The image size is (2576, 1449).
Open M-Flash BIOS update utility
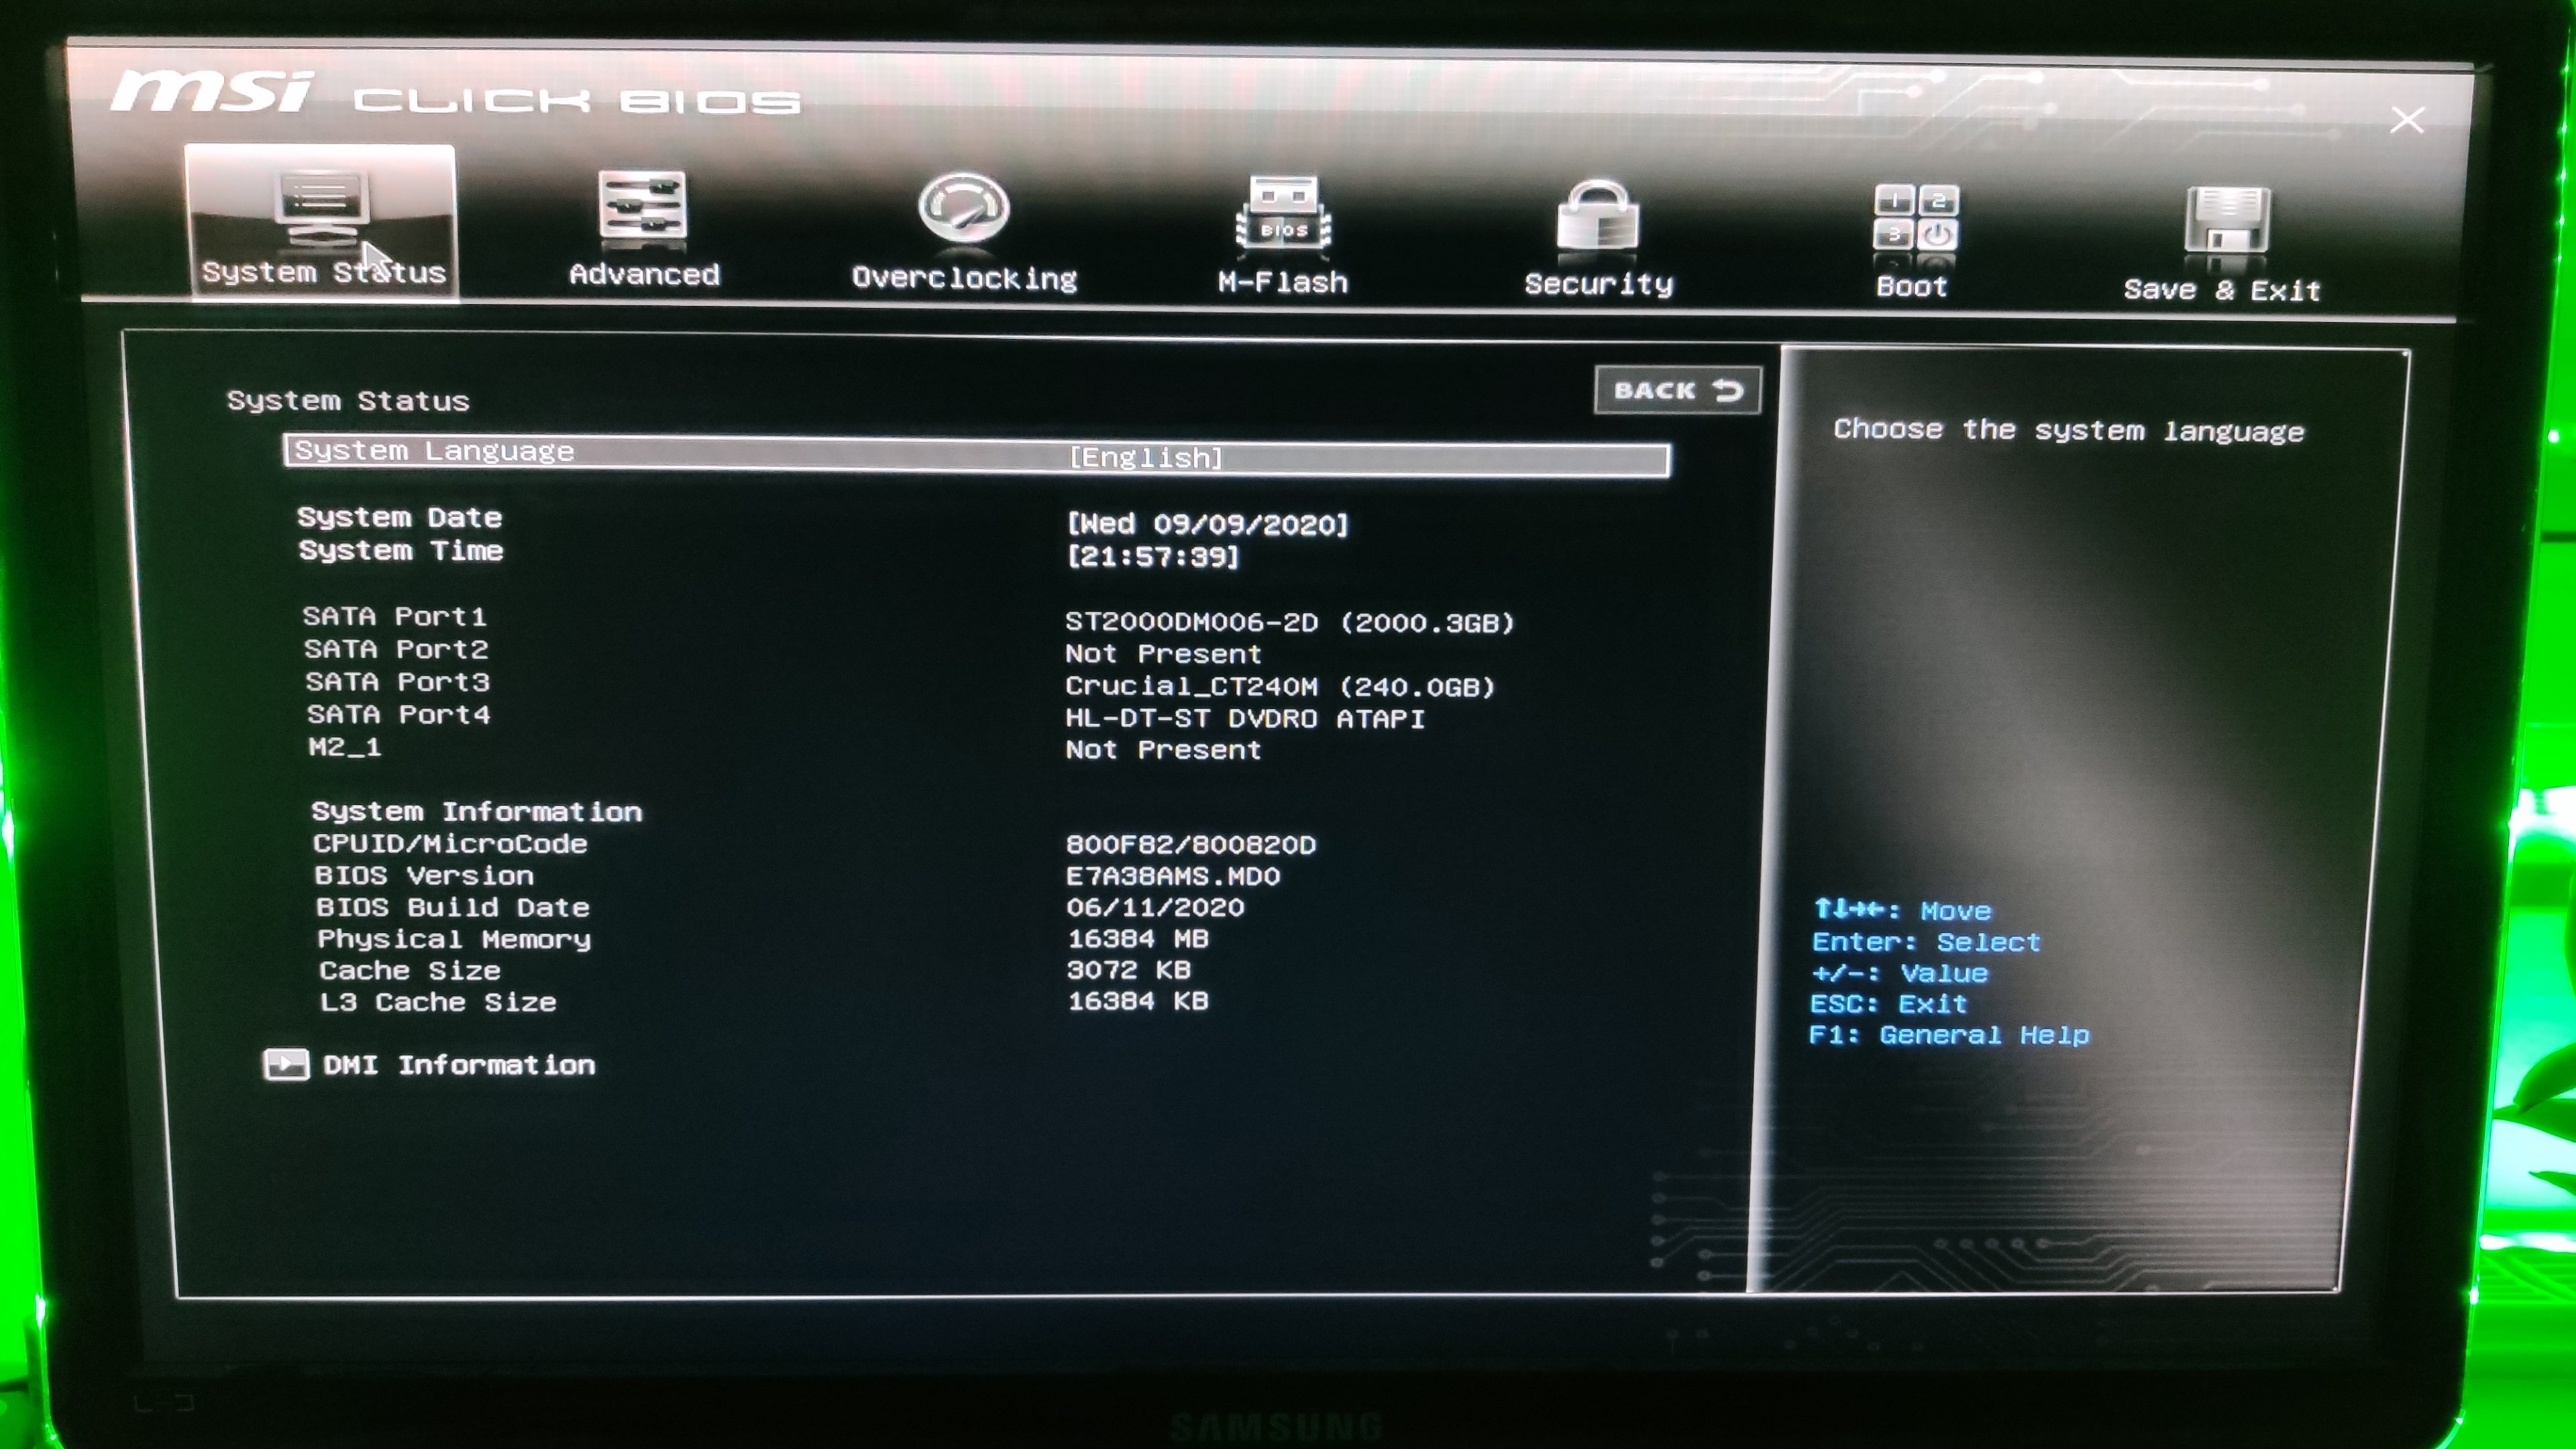click(x=1283, y=215)
